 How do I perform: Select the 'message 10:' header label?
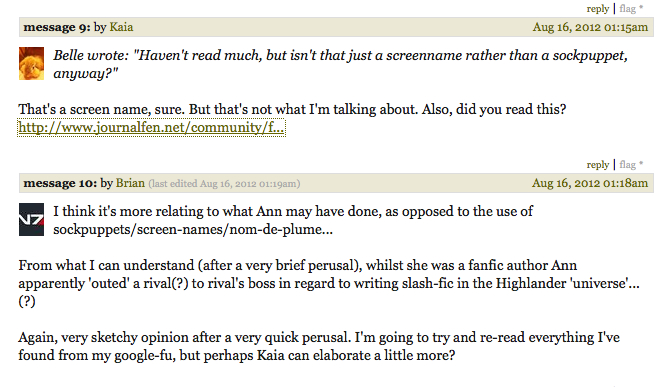[60, 183]
